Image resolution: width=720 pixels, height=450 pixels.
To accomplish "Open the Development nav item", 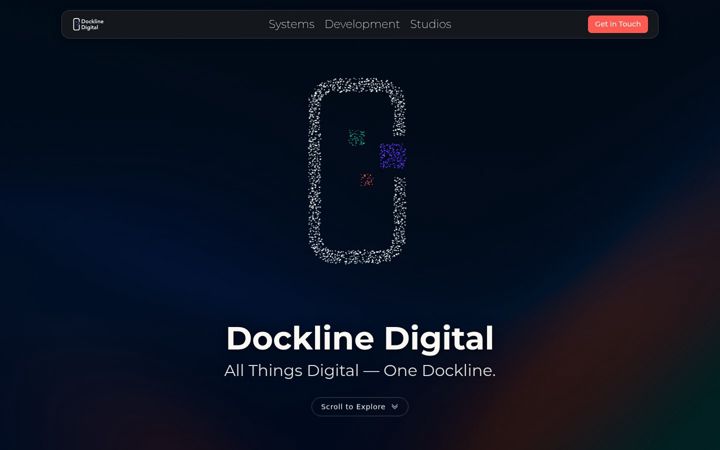I will pyautogui.click(x=362, y=24).
